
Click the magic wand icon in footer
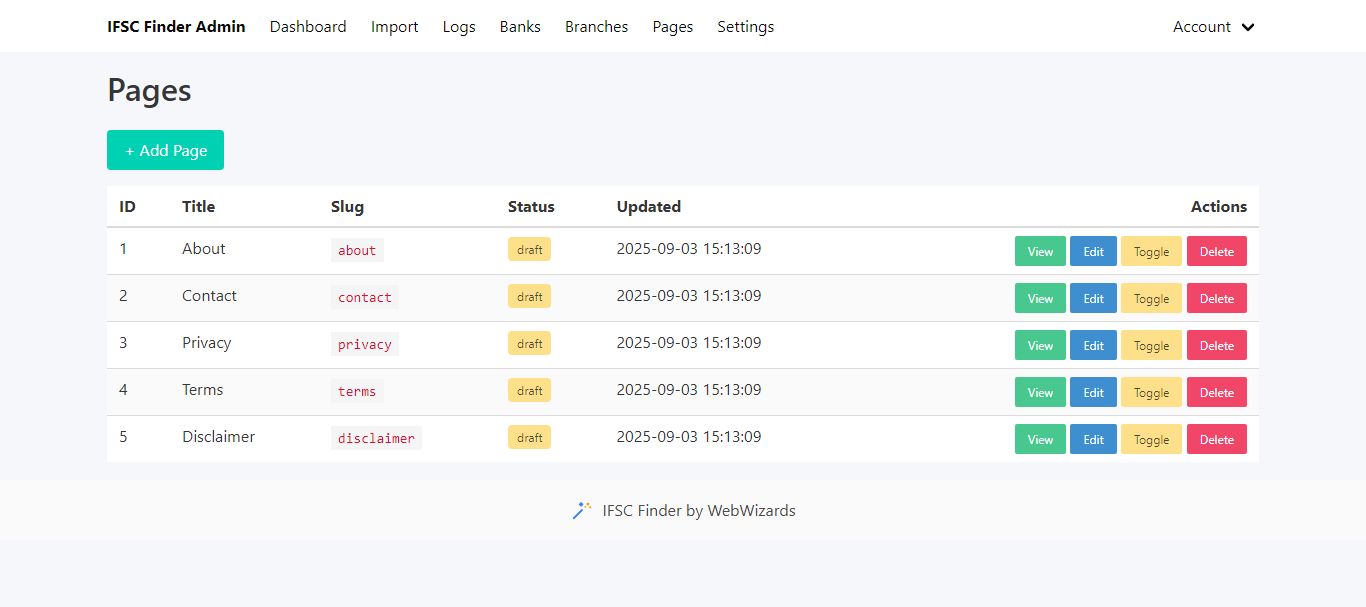point(581,510)
